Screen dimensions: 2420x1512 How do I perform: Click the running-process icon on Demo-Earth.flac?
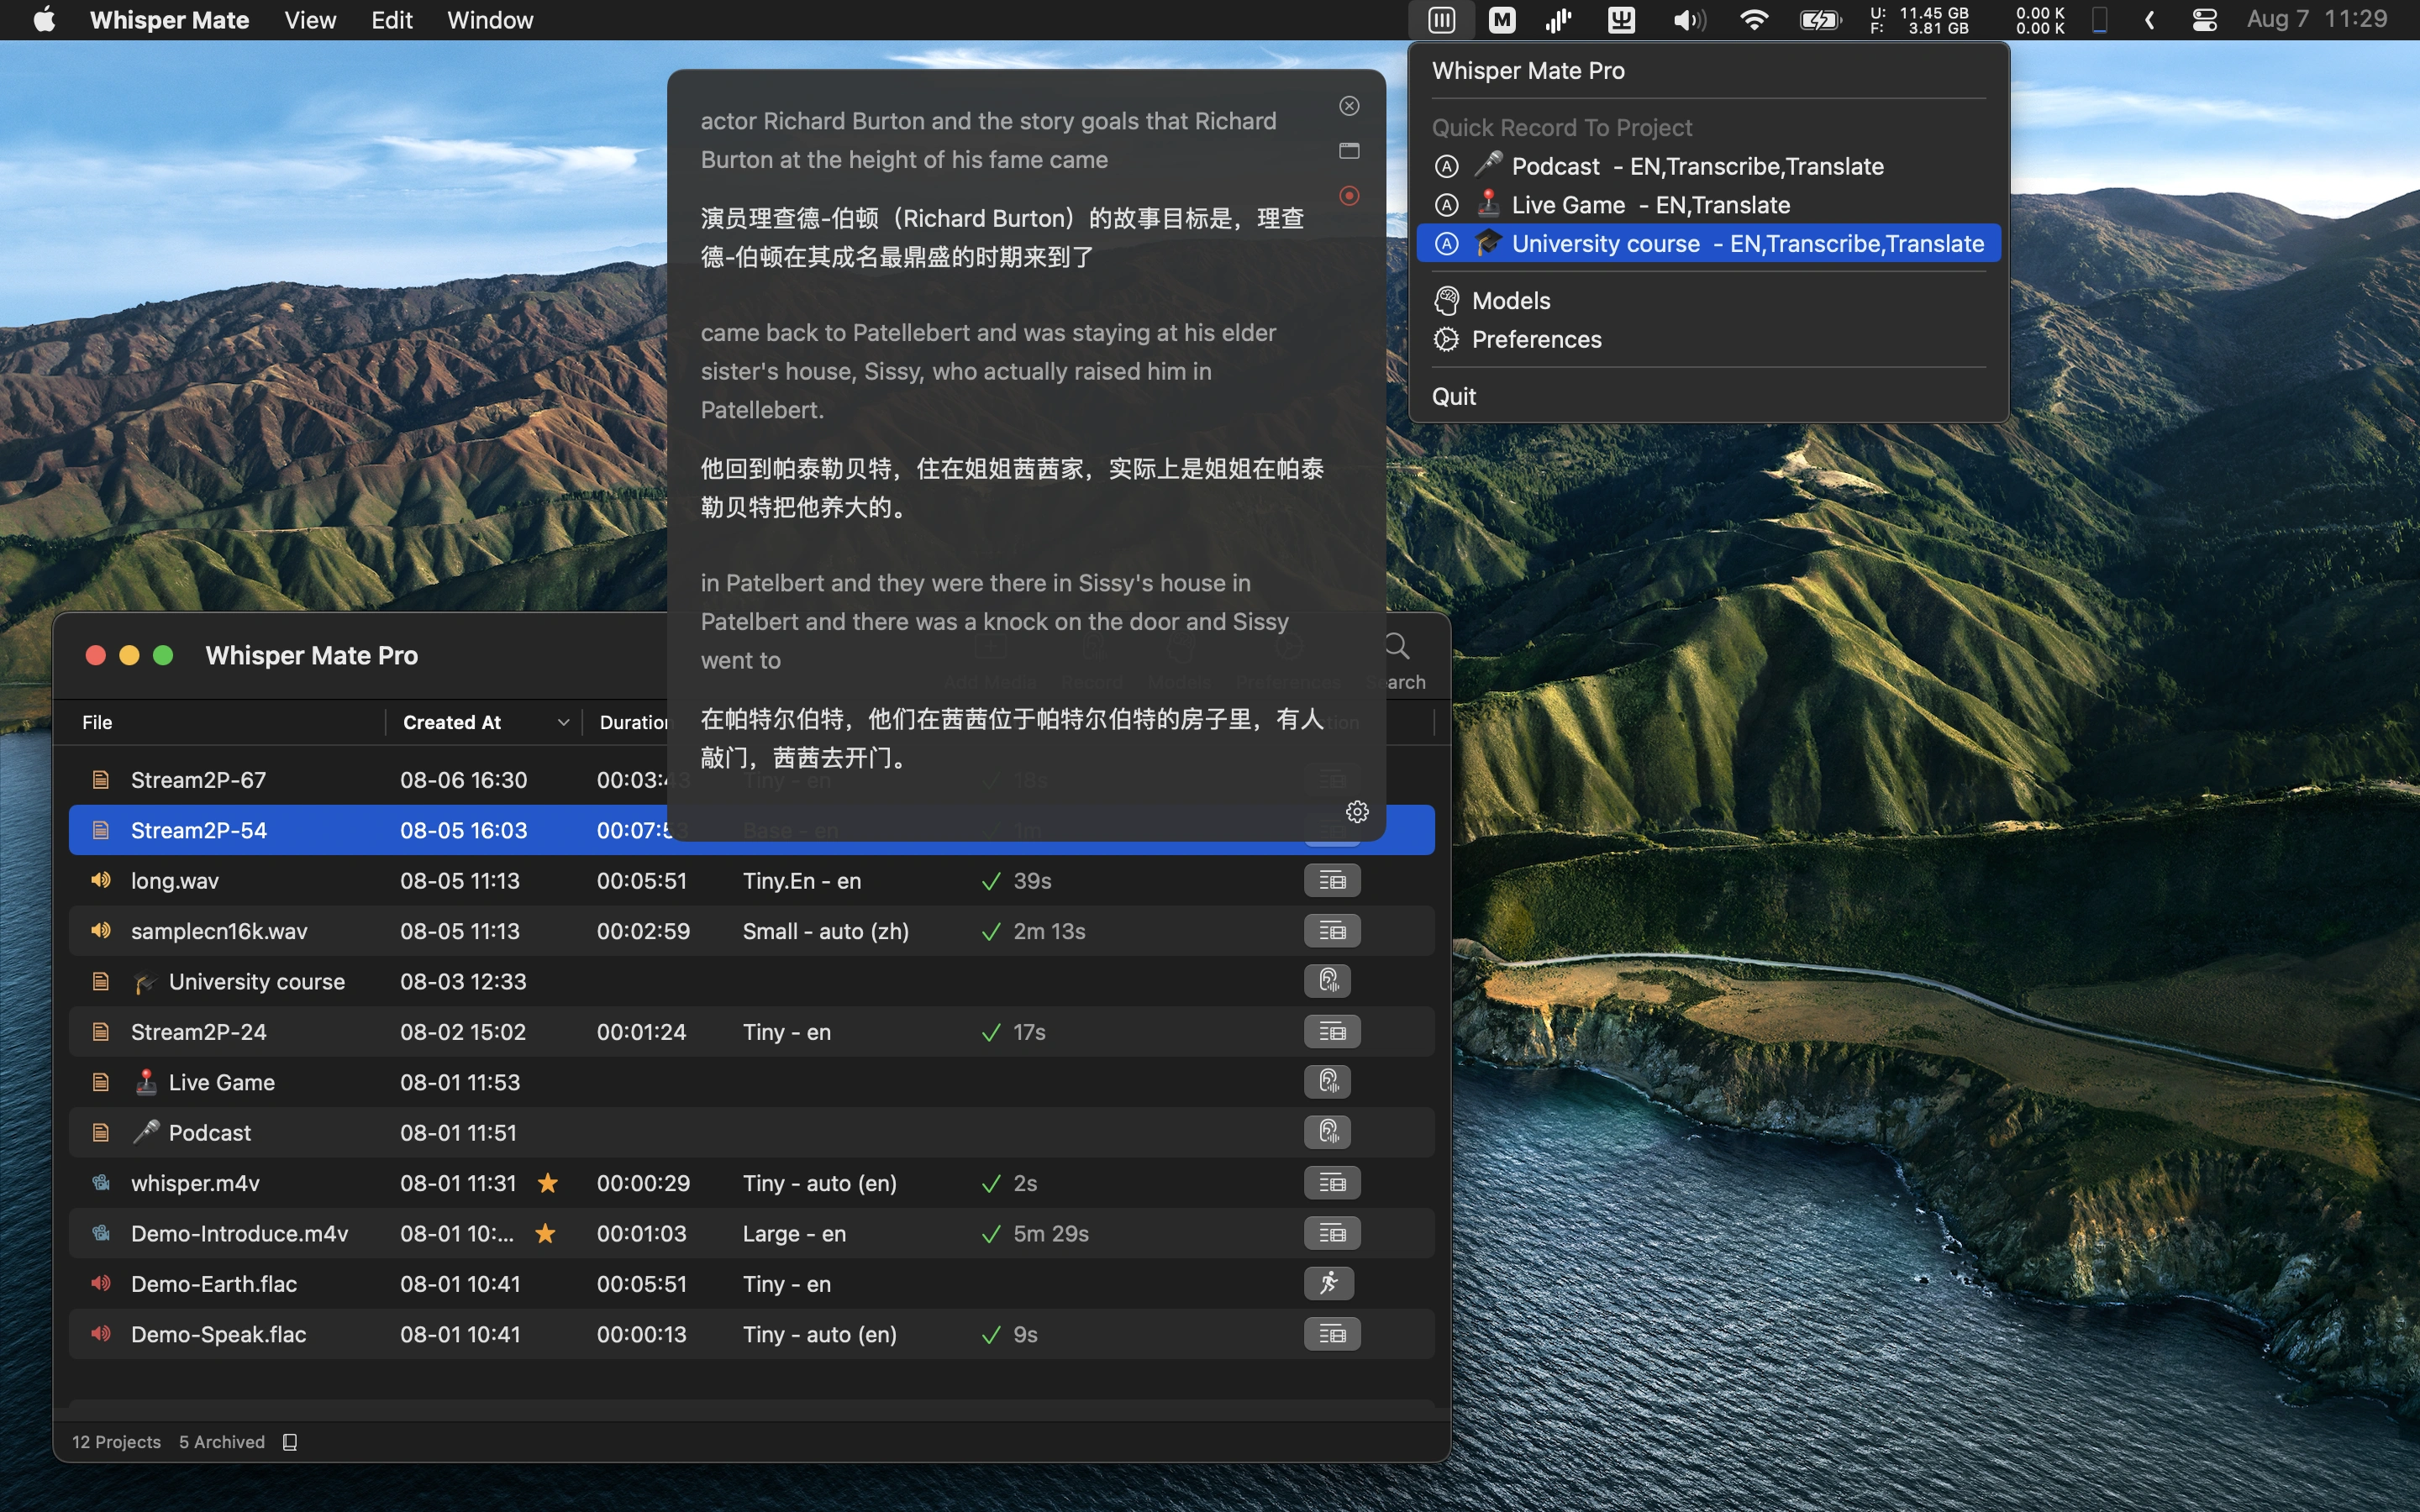coord(1330,1283)
